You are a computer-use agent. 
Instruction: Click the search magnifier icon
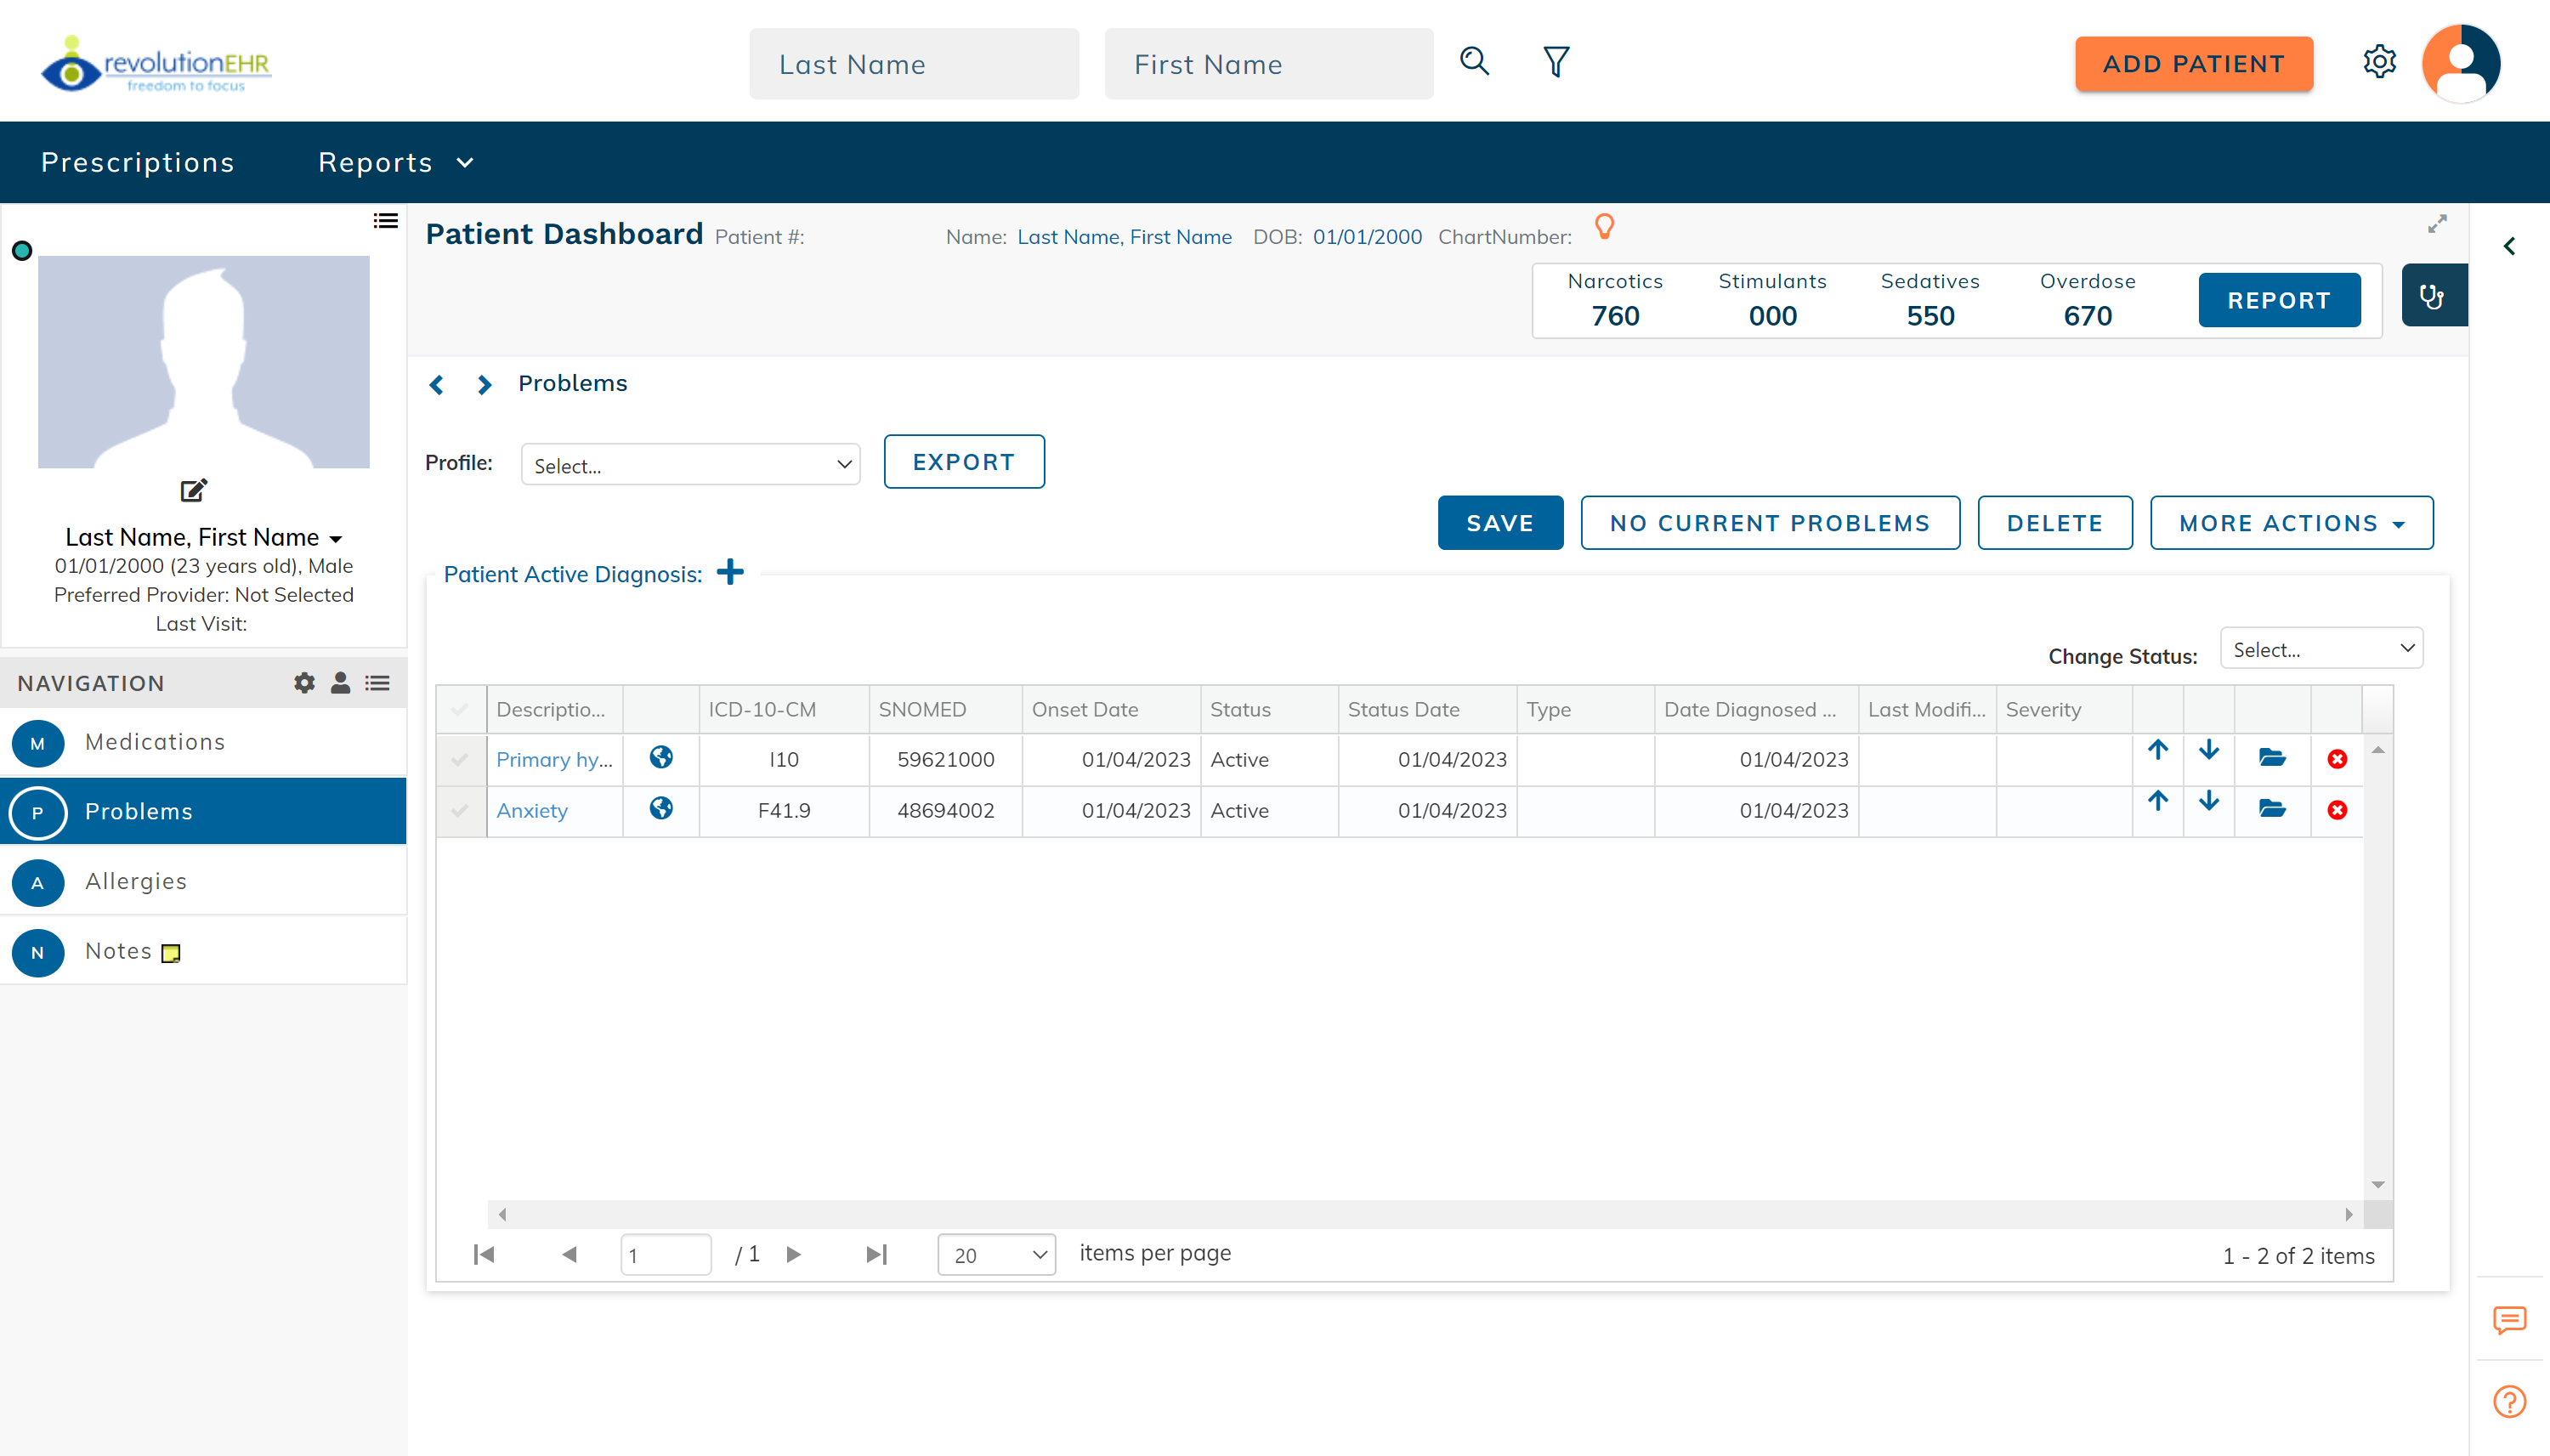pyautogui.click(x=1474, y=61)
